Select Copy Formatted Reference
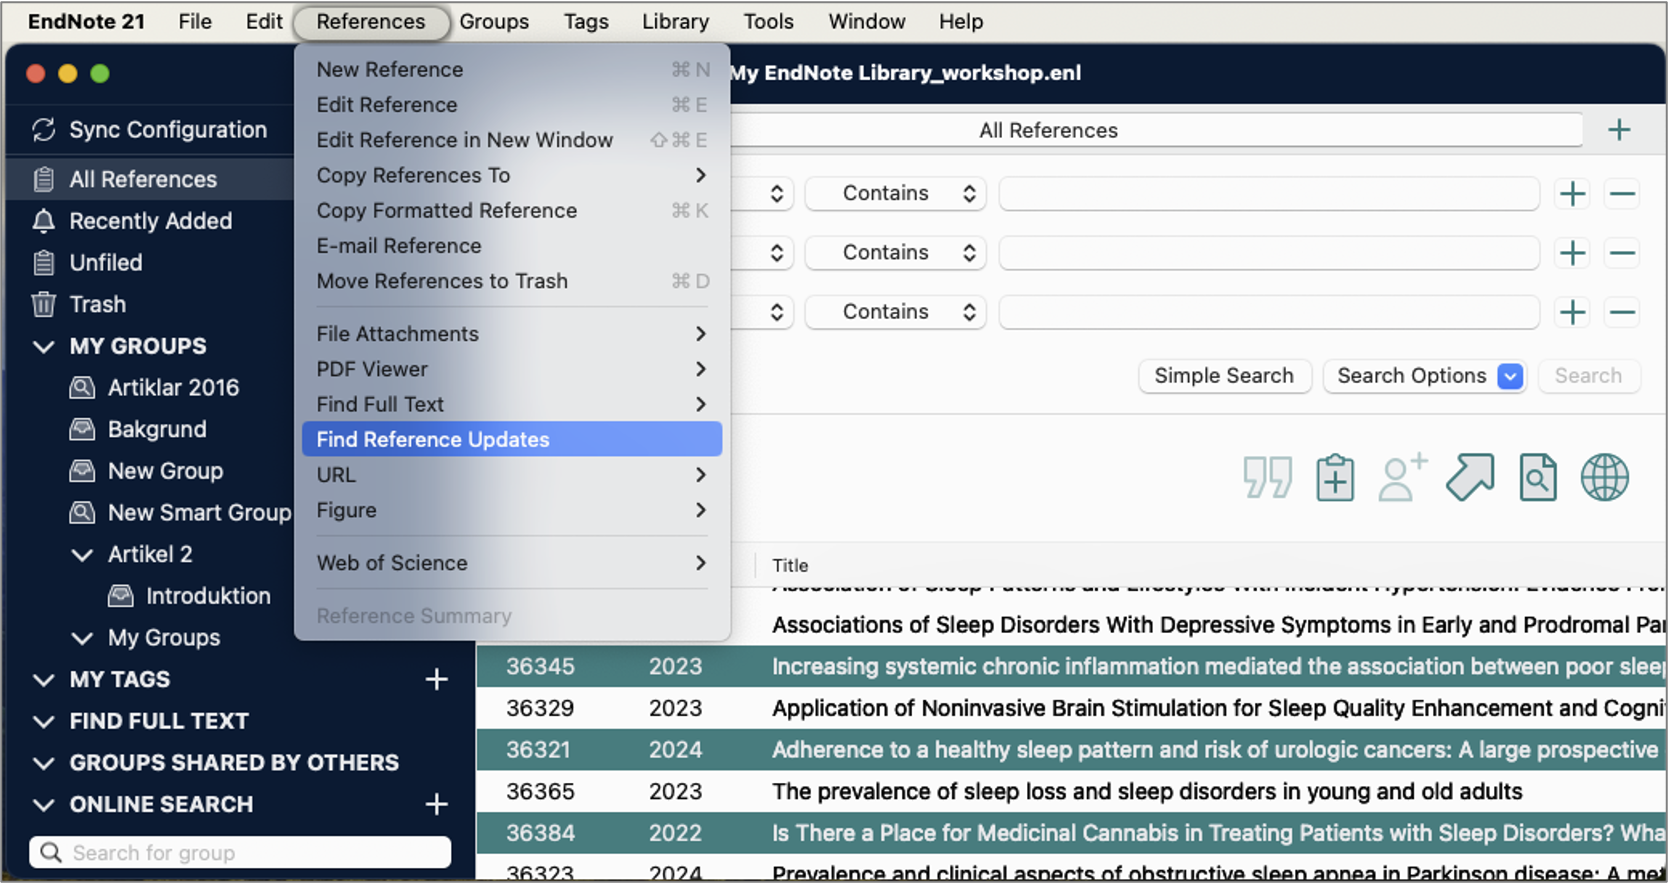Screen dimensions: 1668x884 [x=512, y=210]
